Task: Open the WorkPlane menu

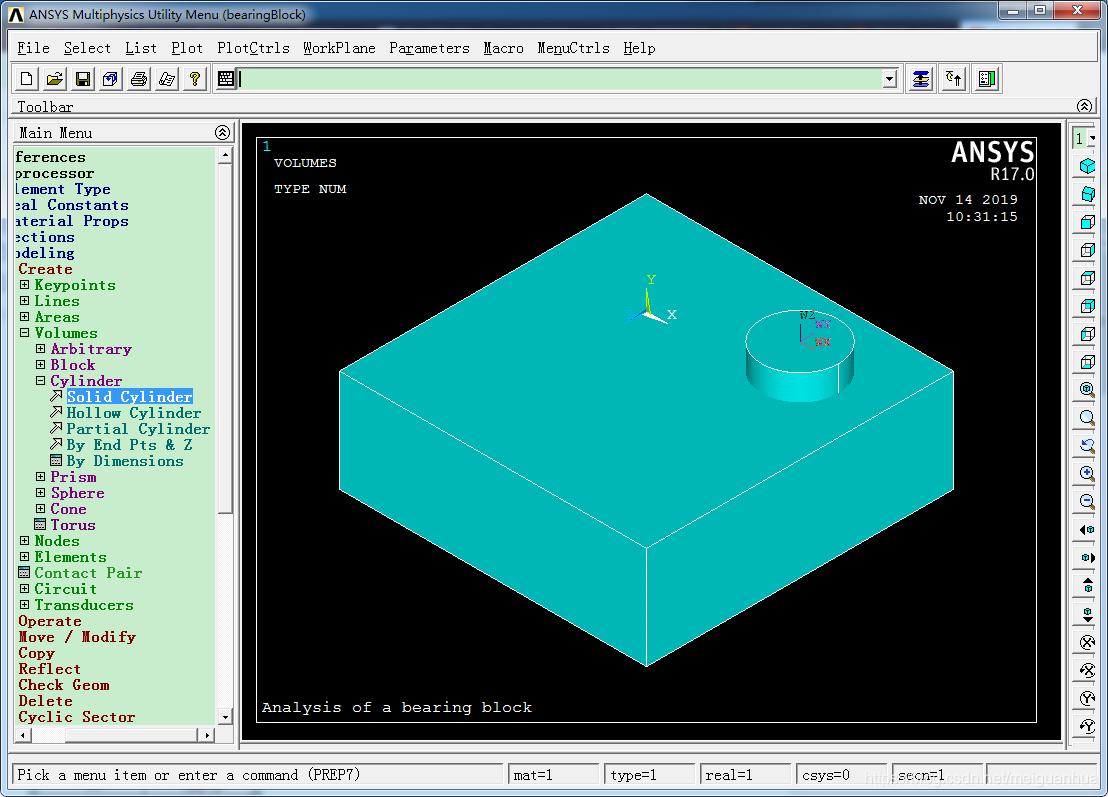Action: [x=339, y=48]
